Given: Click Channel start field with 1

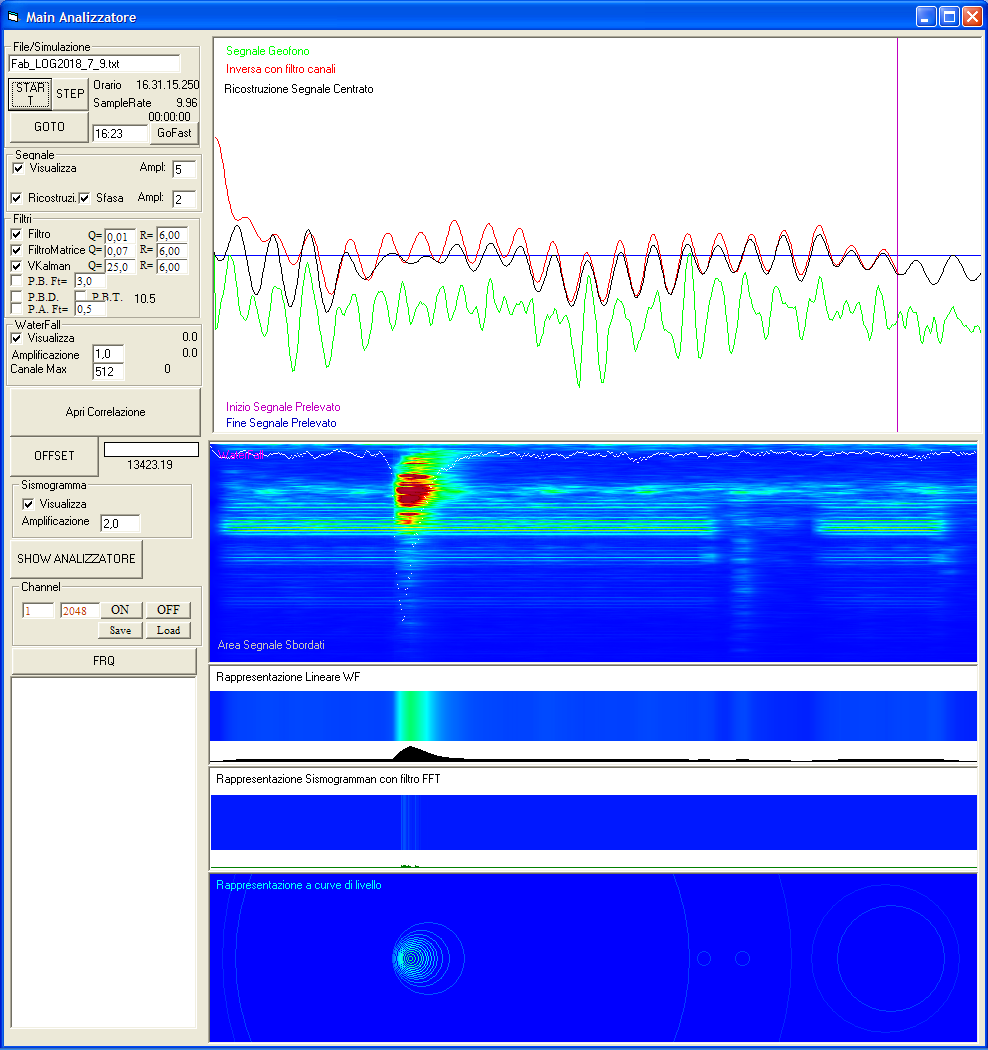Looking at the screenshot, I should [38, 611].
